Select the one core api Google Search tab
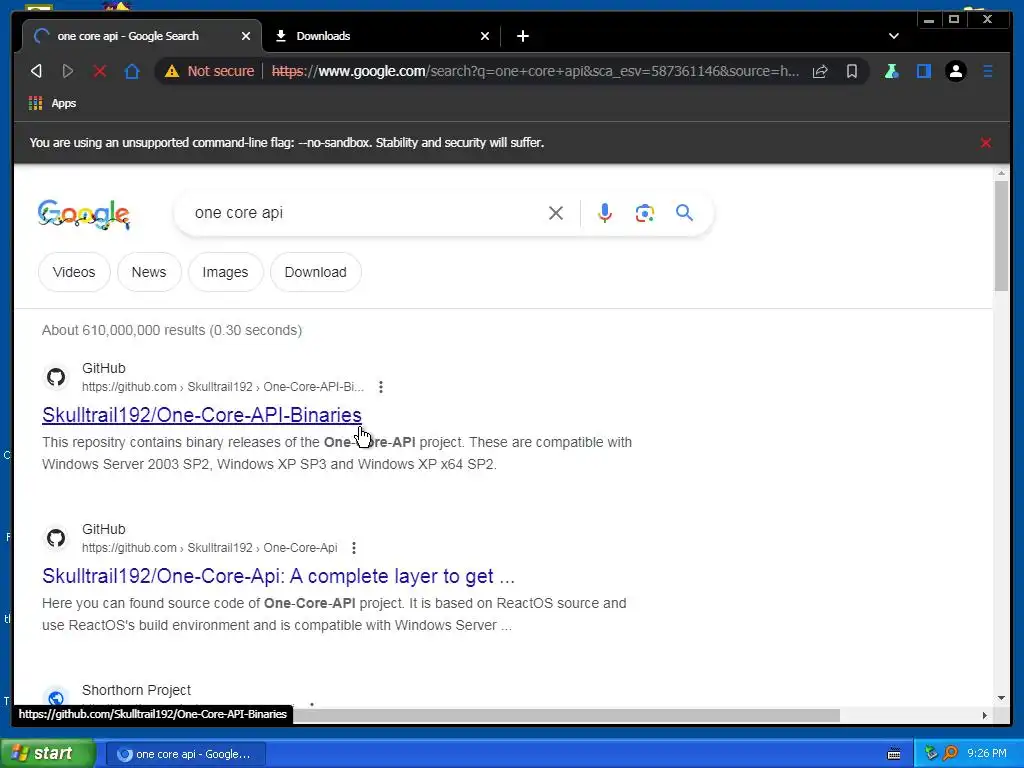The height and width of the screenshot is (768, 1024). (142, 36)
